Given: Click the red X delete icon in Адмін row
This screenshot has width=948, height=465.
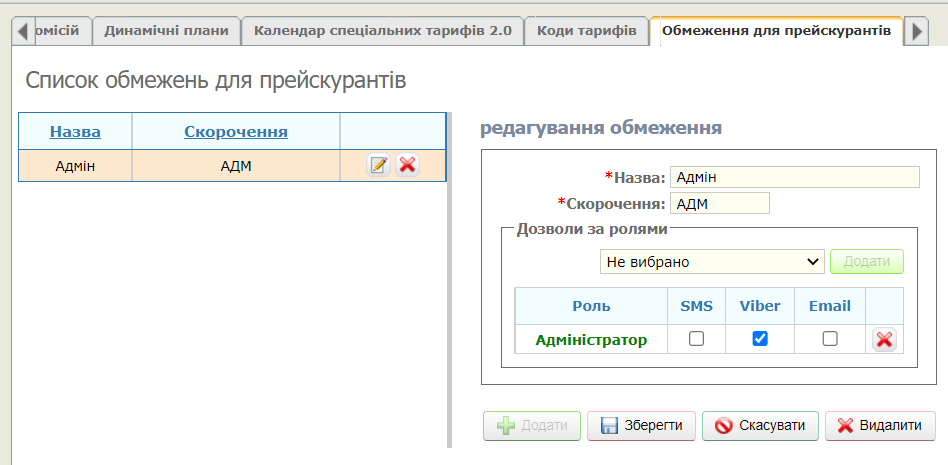Looking at the screenshot, I should [407, 166].
